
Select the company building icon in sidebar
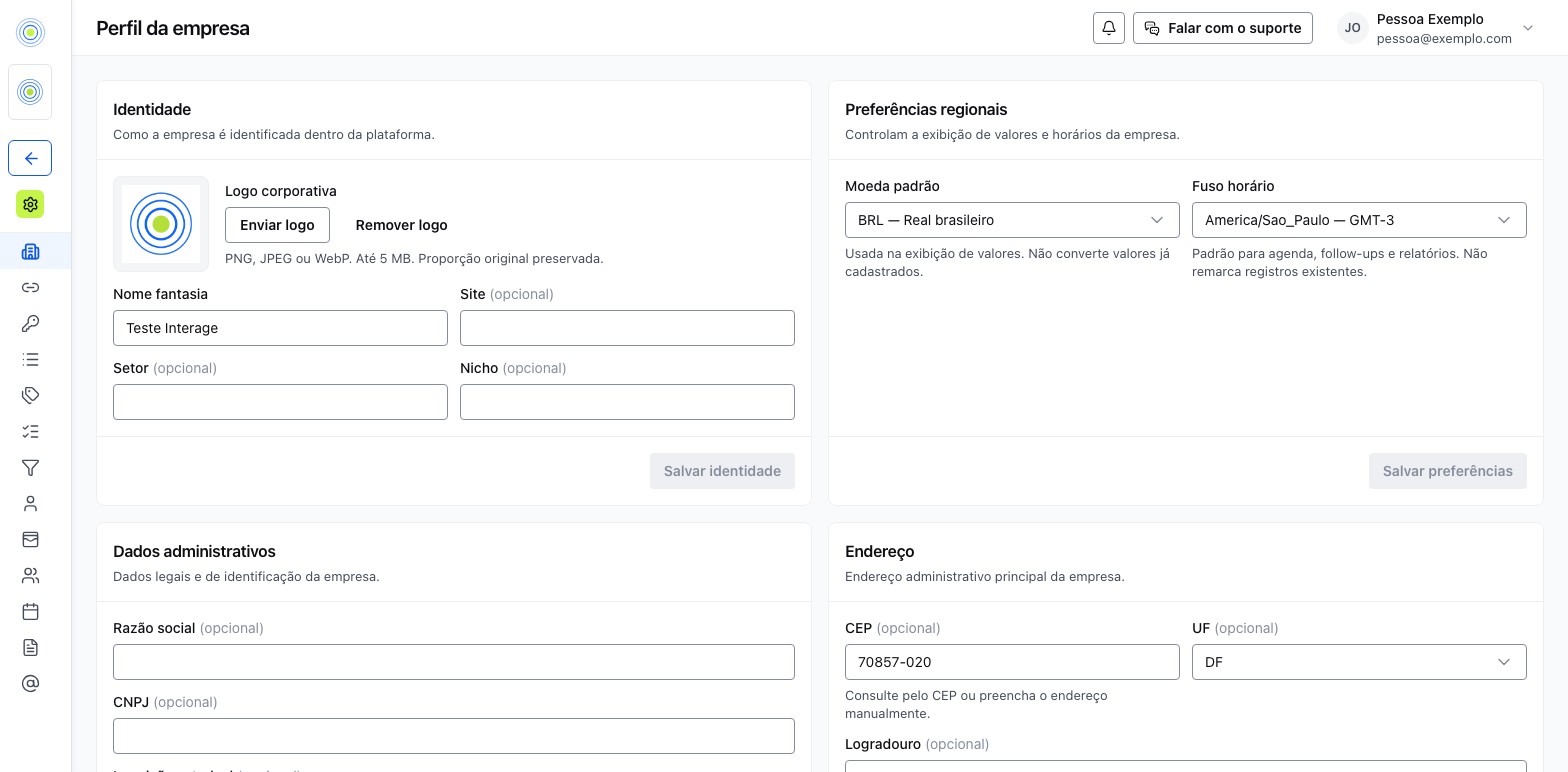[30, 251]
